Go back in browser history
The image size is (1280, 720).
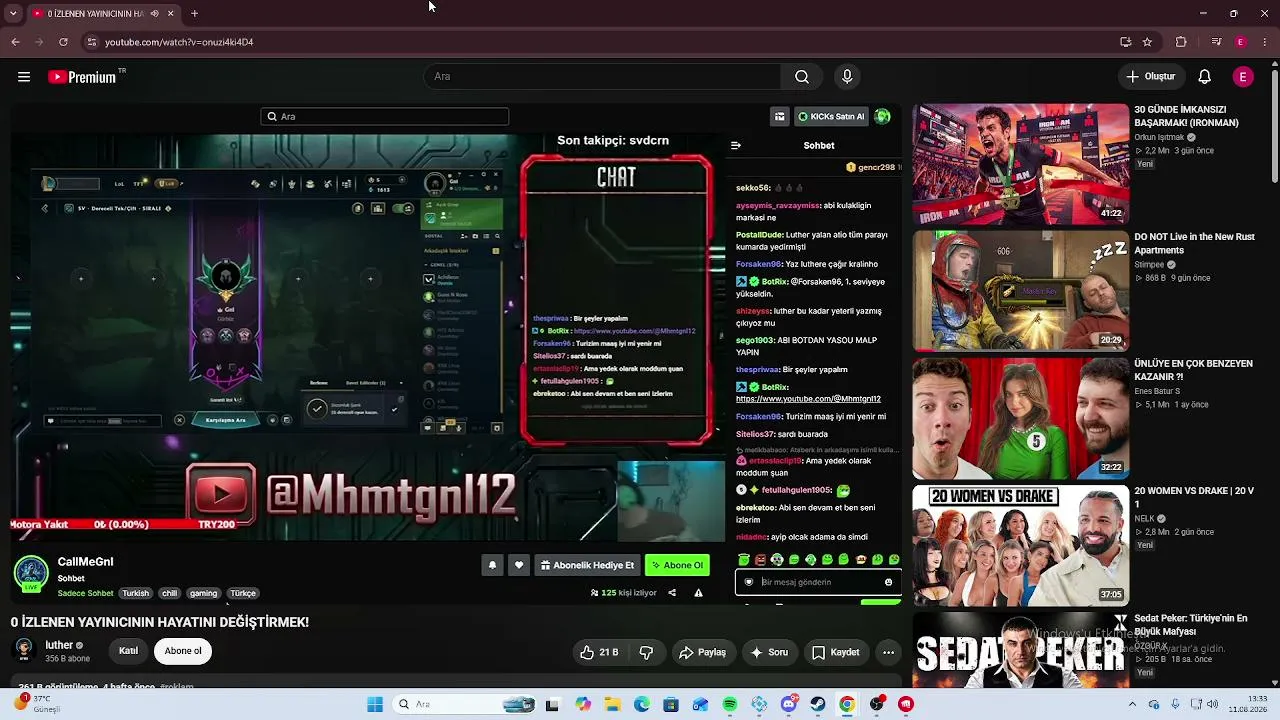(x=15, y=42)
